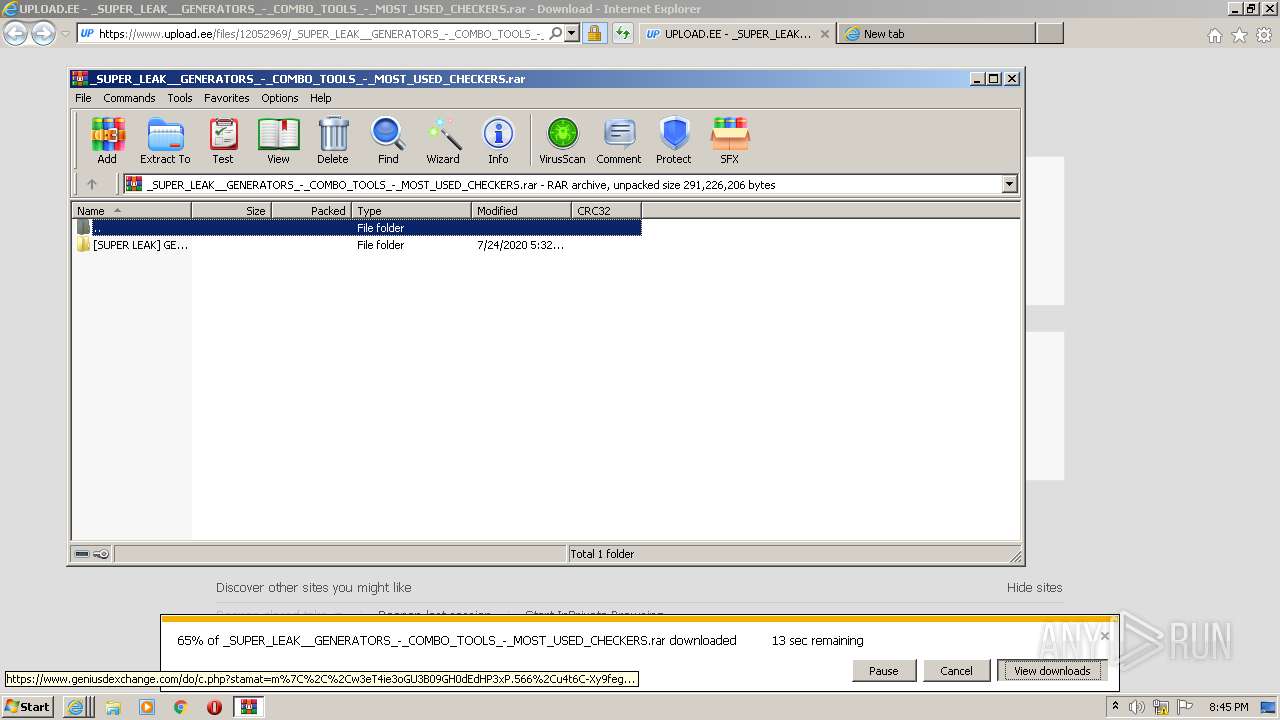Switch to the New tab browser tab
The image size is (1280, 720).
tap(935, 34)
